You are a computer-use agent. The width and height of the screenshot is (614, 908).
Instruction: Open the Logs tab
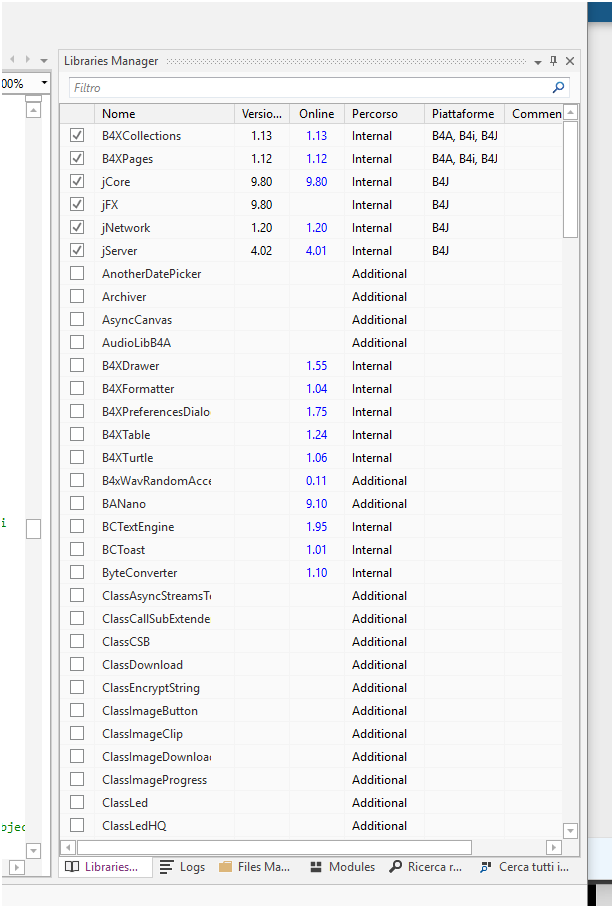[182, 867]
